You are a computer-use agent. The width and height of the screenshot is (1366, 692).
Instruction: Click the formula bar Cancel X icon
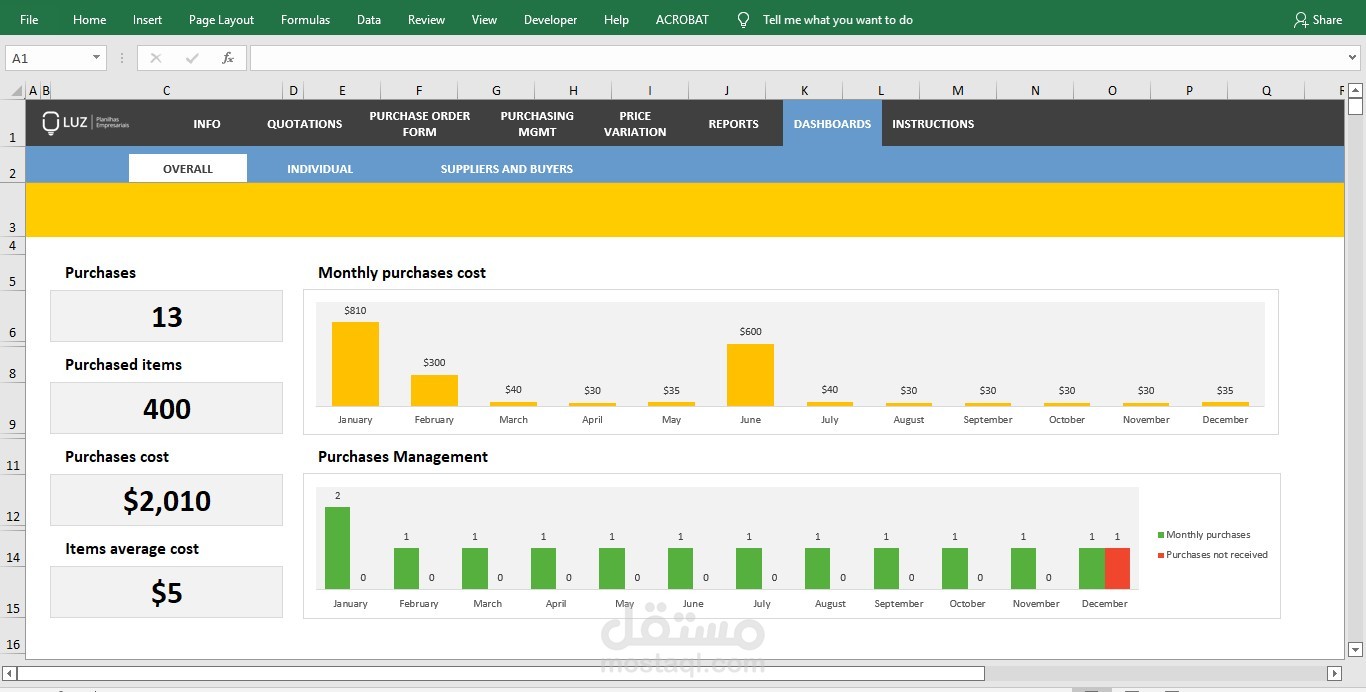156,58
